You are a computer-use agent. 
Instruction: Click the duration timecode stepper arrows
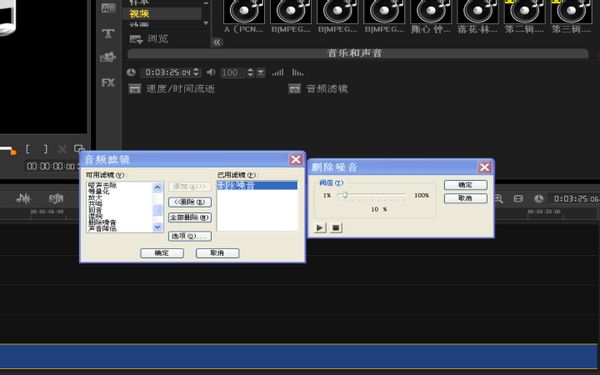click(x=196, y=72)
